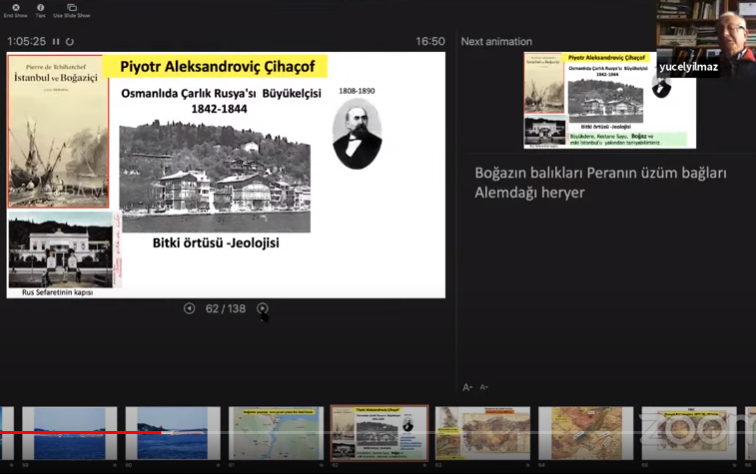Click the Bitki örtüsü -Jeolojisi text
The image size is (756, 475).
click(216, 243)
